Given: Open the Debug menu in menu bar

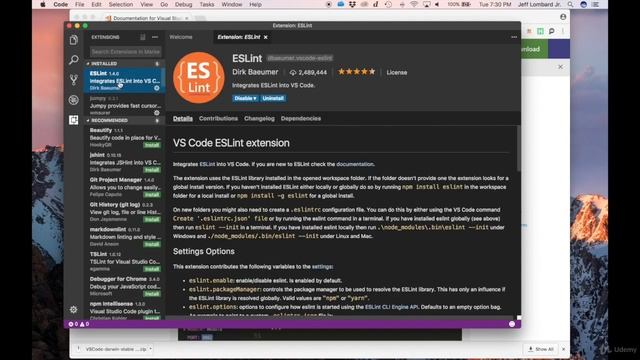Looking at the screenshot, I should [183, 4].
